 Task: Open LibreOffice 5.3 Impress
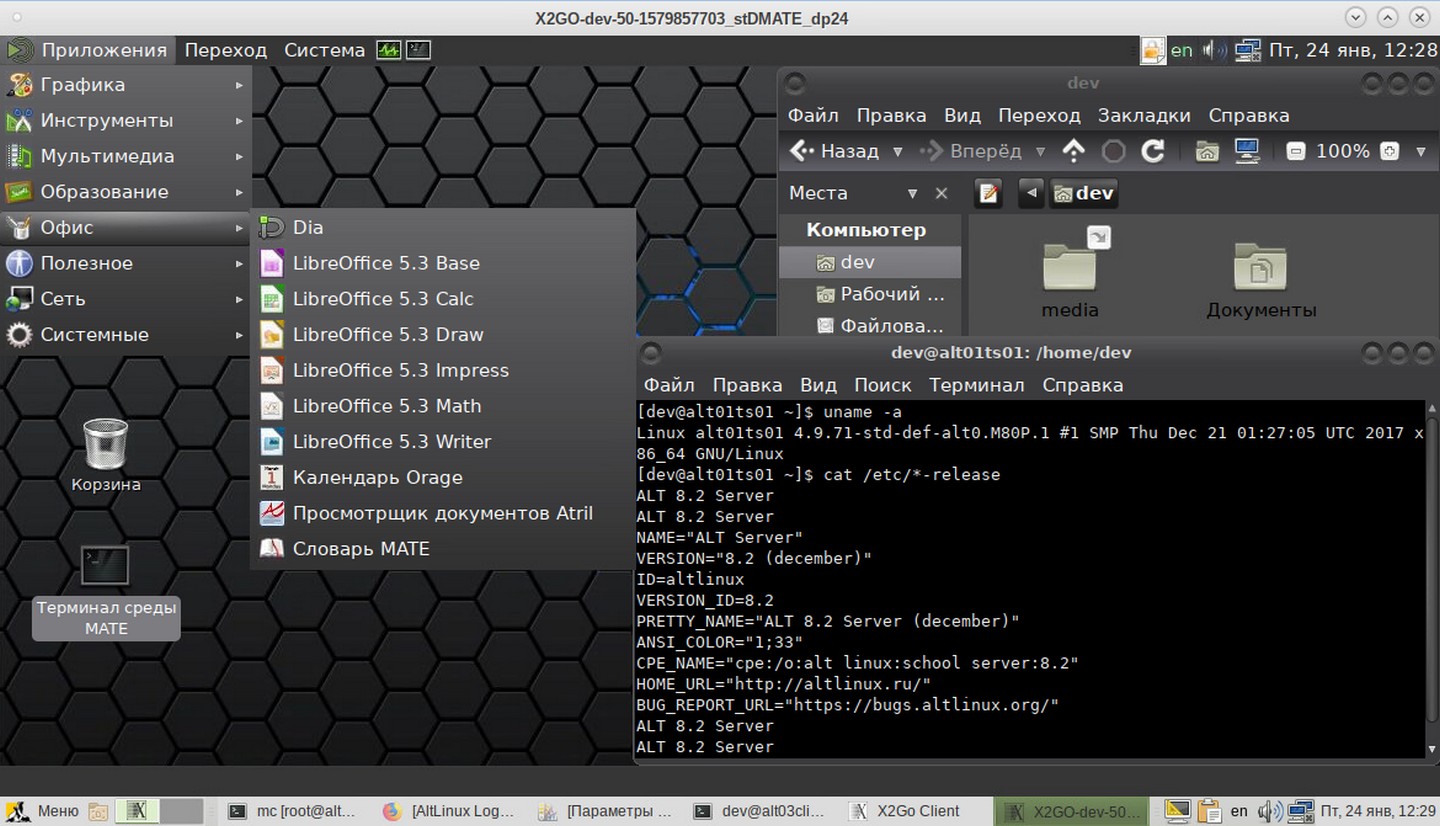(443, 370)
